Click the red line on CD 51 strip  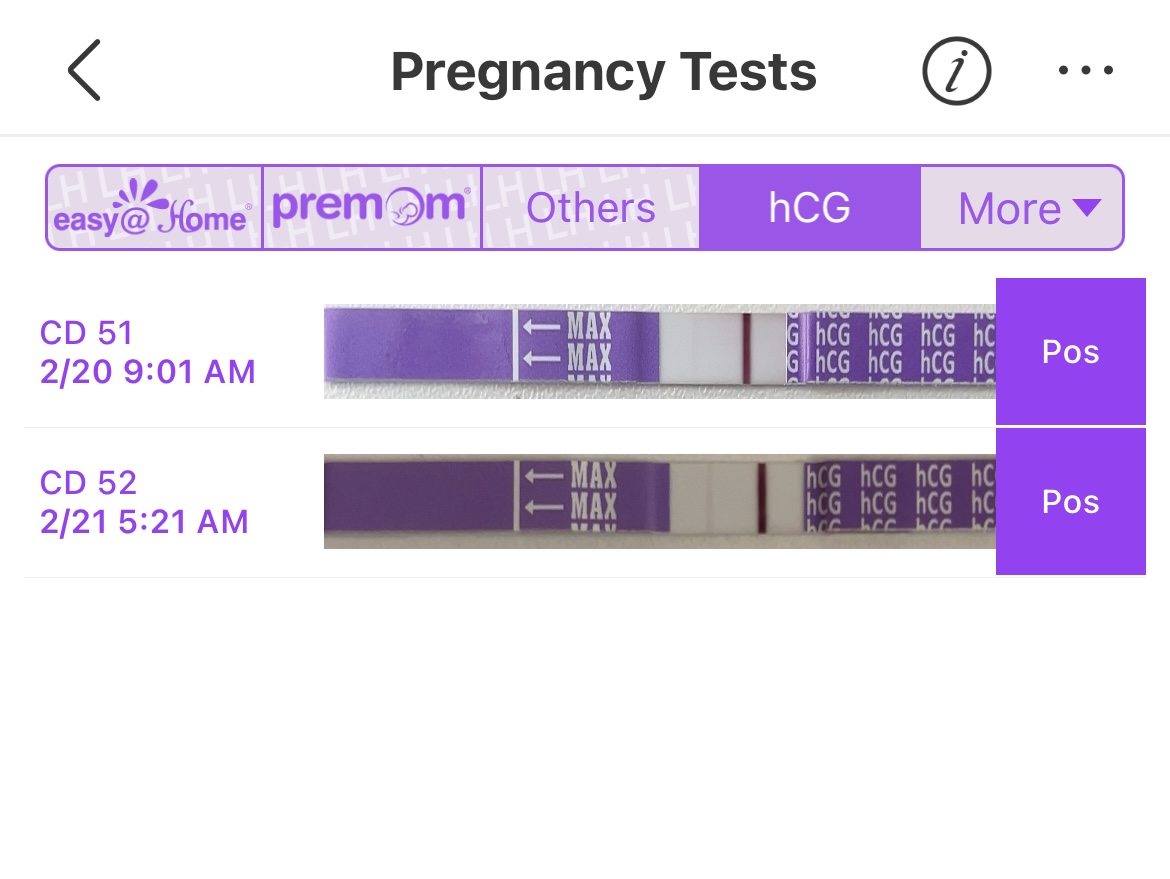coord(746,349)
